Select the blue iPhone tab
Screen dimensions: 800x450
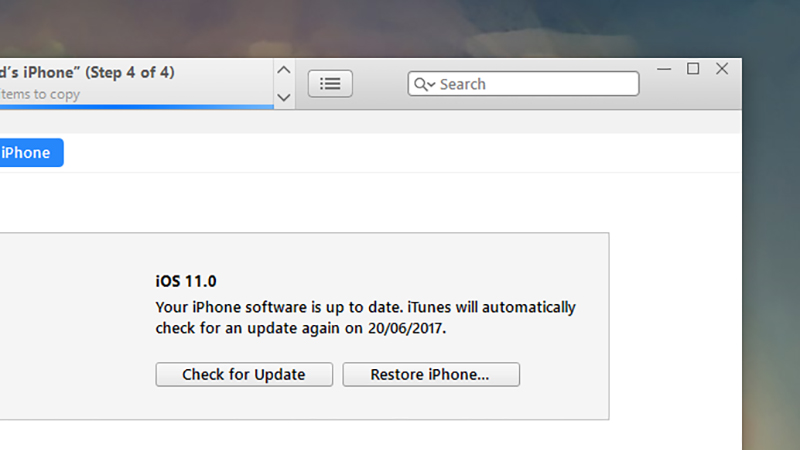[31, 153]
